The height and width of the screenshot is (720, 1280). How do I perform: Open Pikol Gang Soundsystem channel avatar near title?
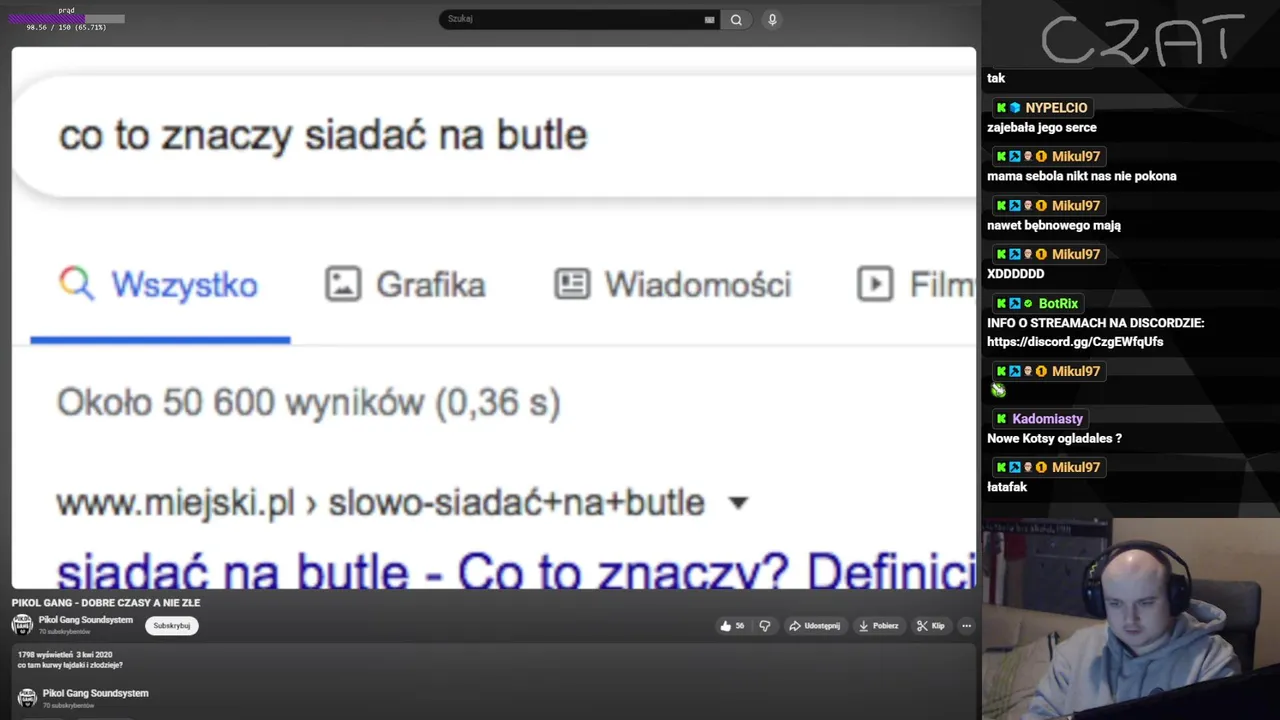[x=22, y=625]
